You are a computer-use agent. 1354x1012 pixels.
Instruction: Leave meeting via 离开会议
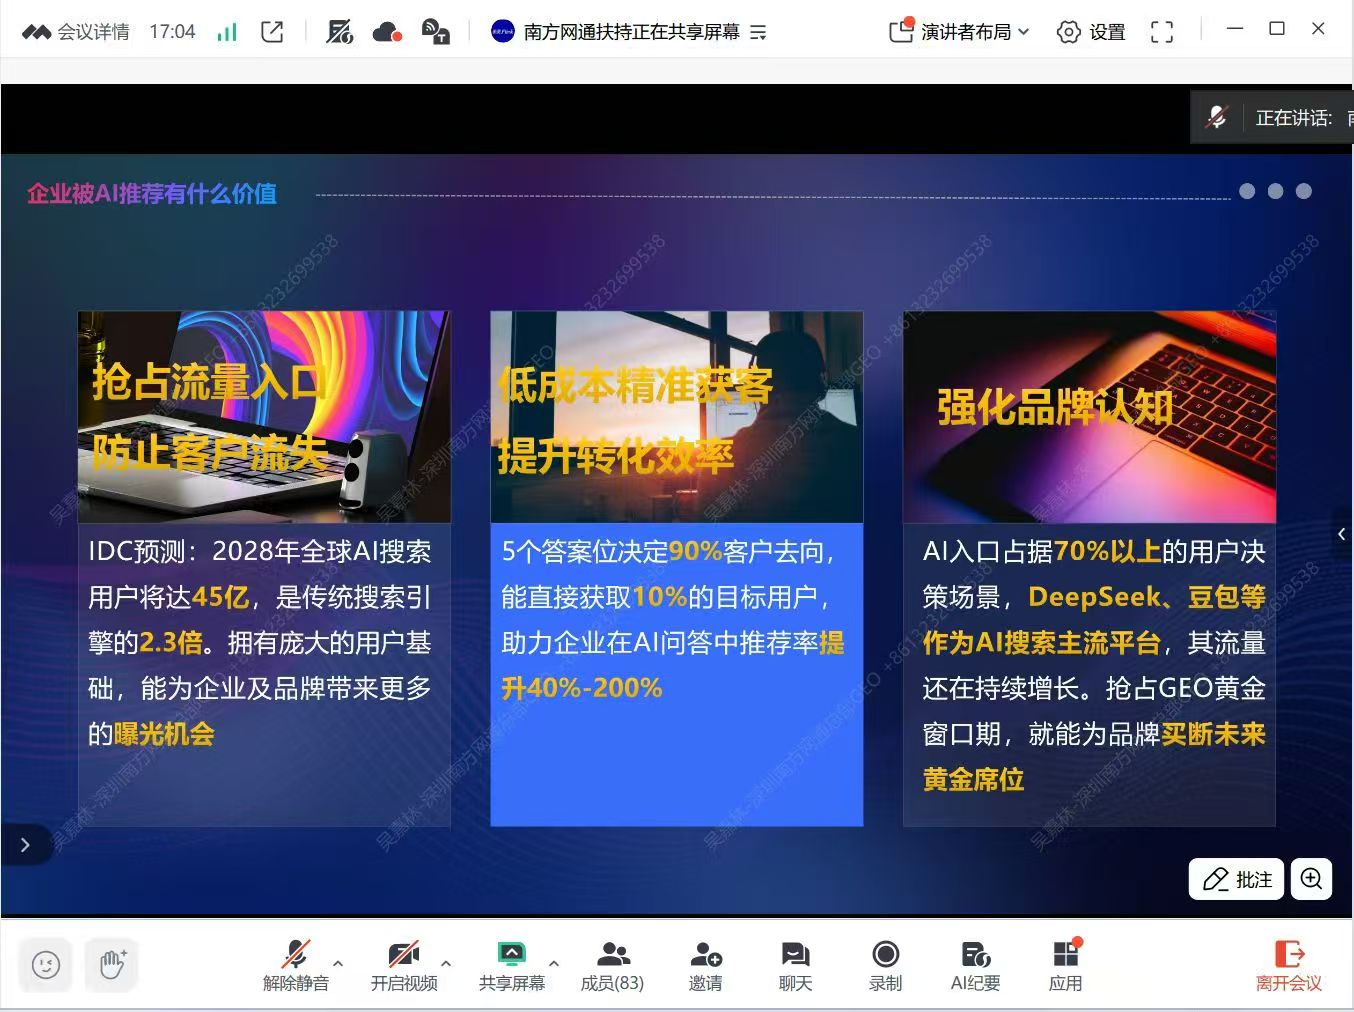[1288, 964]
